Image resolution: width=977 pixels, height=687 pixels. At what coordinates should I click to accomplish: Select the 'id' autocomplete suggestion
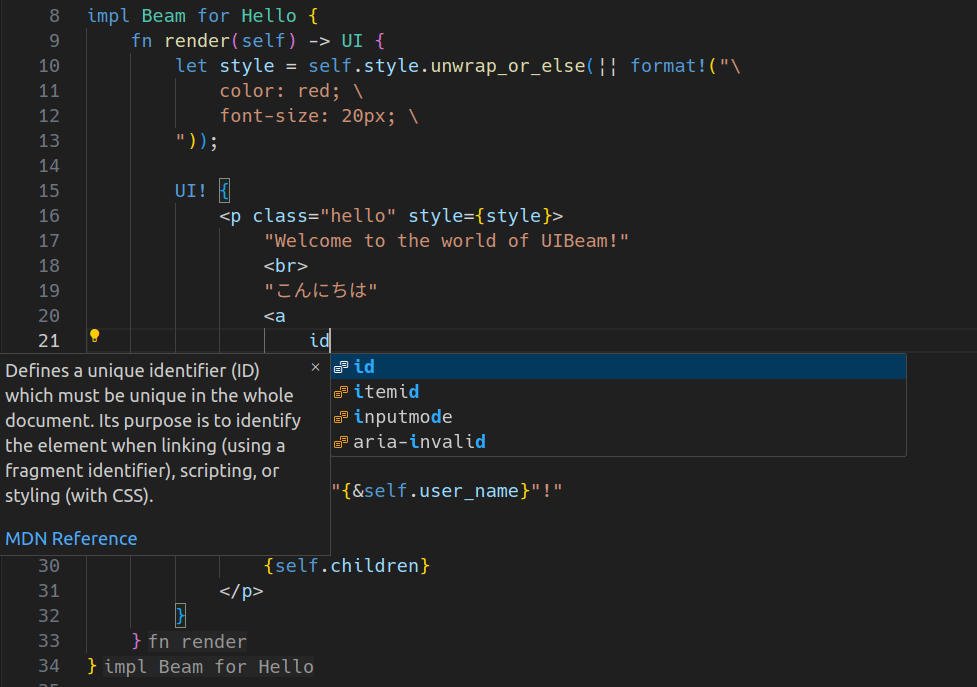[x=618, y=367]
